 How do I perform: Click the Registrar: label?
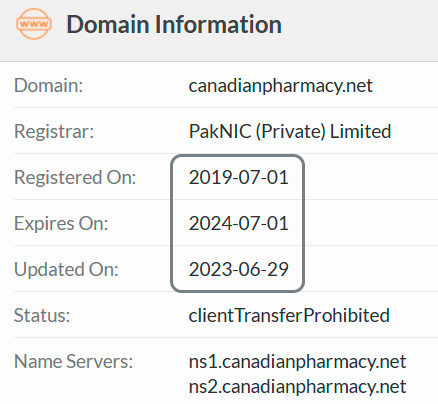[54, 131]
